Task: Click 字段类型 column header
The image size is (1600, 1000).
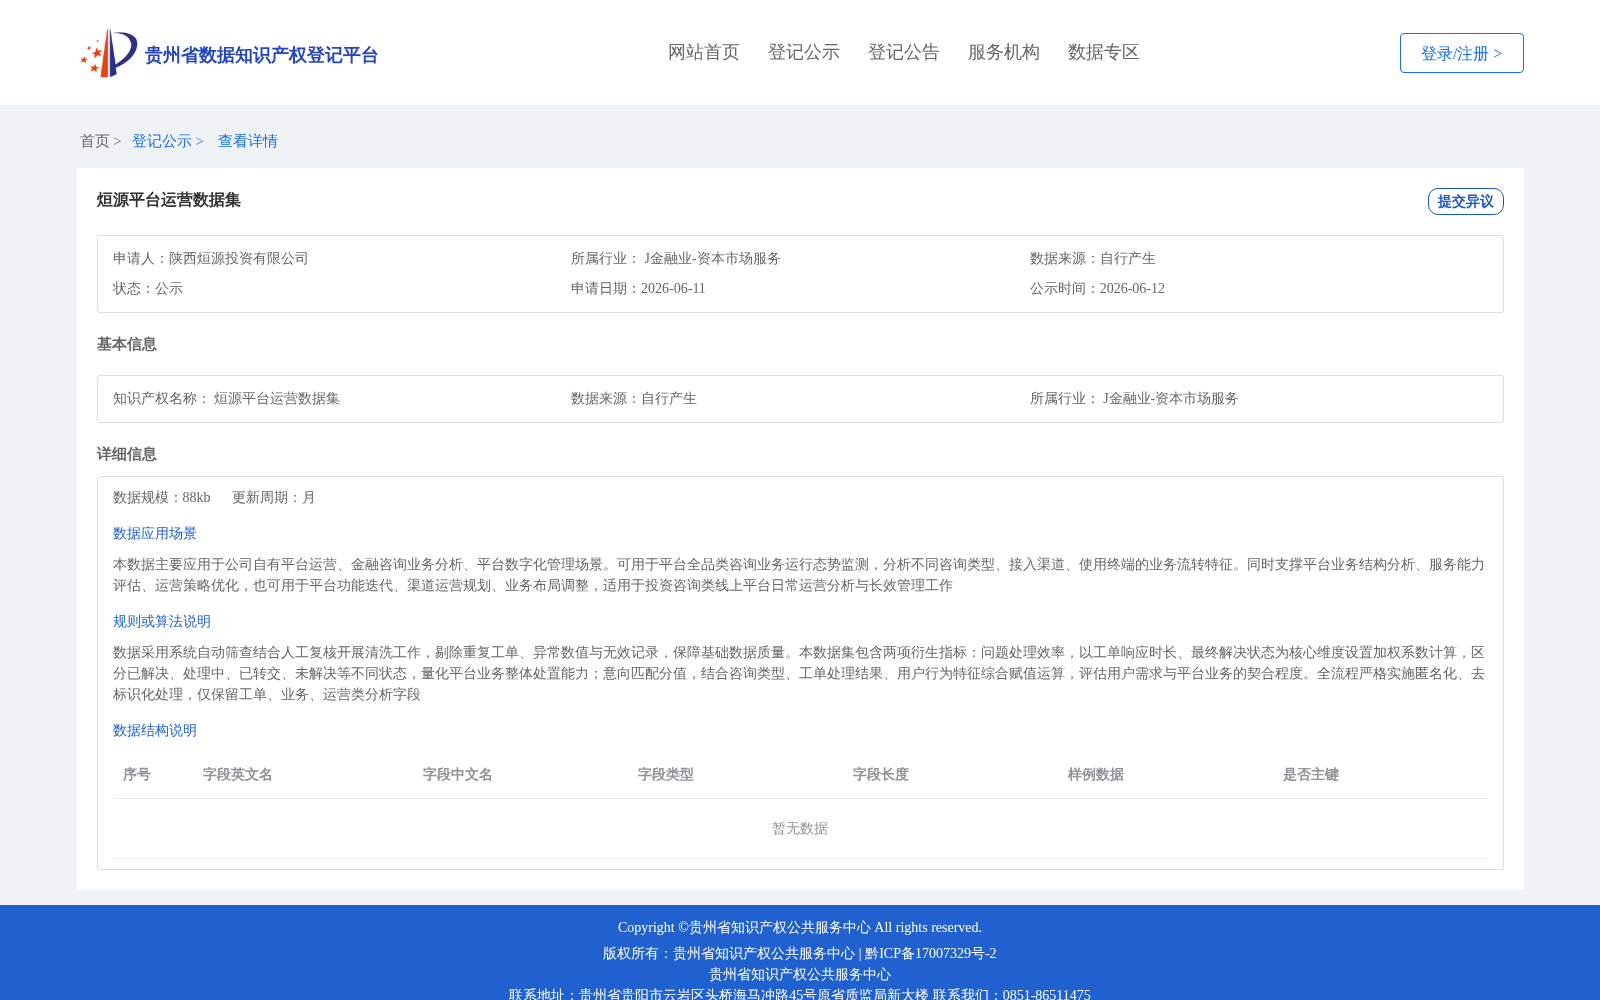Action: [x=666, y=774]
